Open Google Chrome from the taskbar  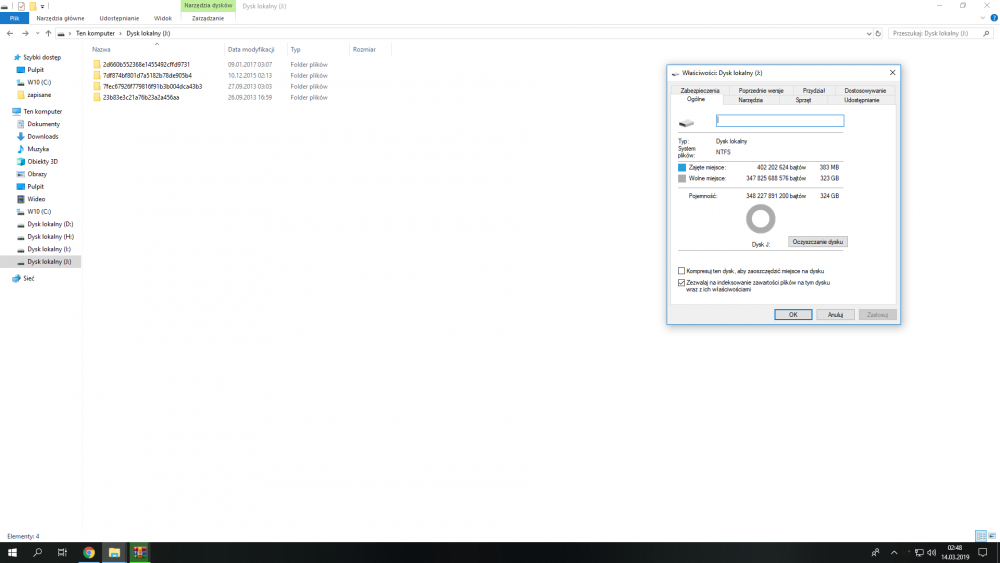(88, 552)
